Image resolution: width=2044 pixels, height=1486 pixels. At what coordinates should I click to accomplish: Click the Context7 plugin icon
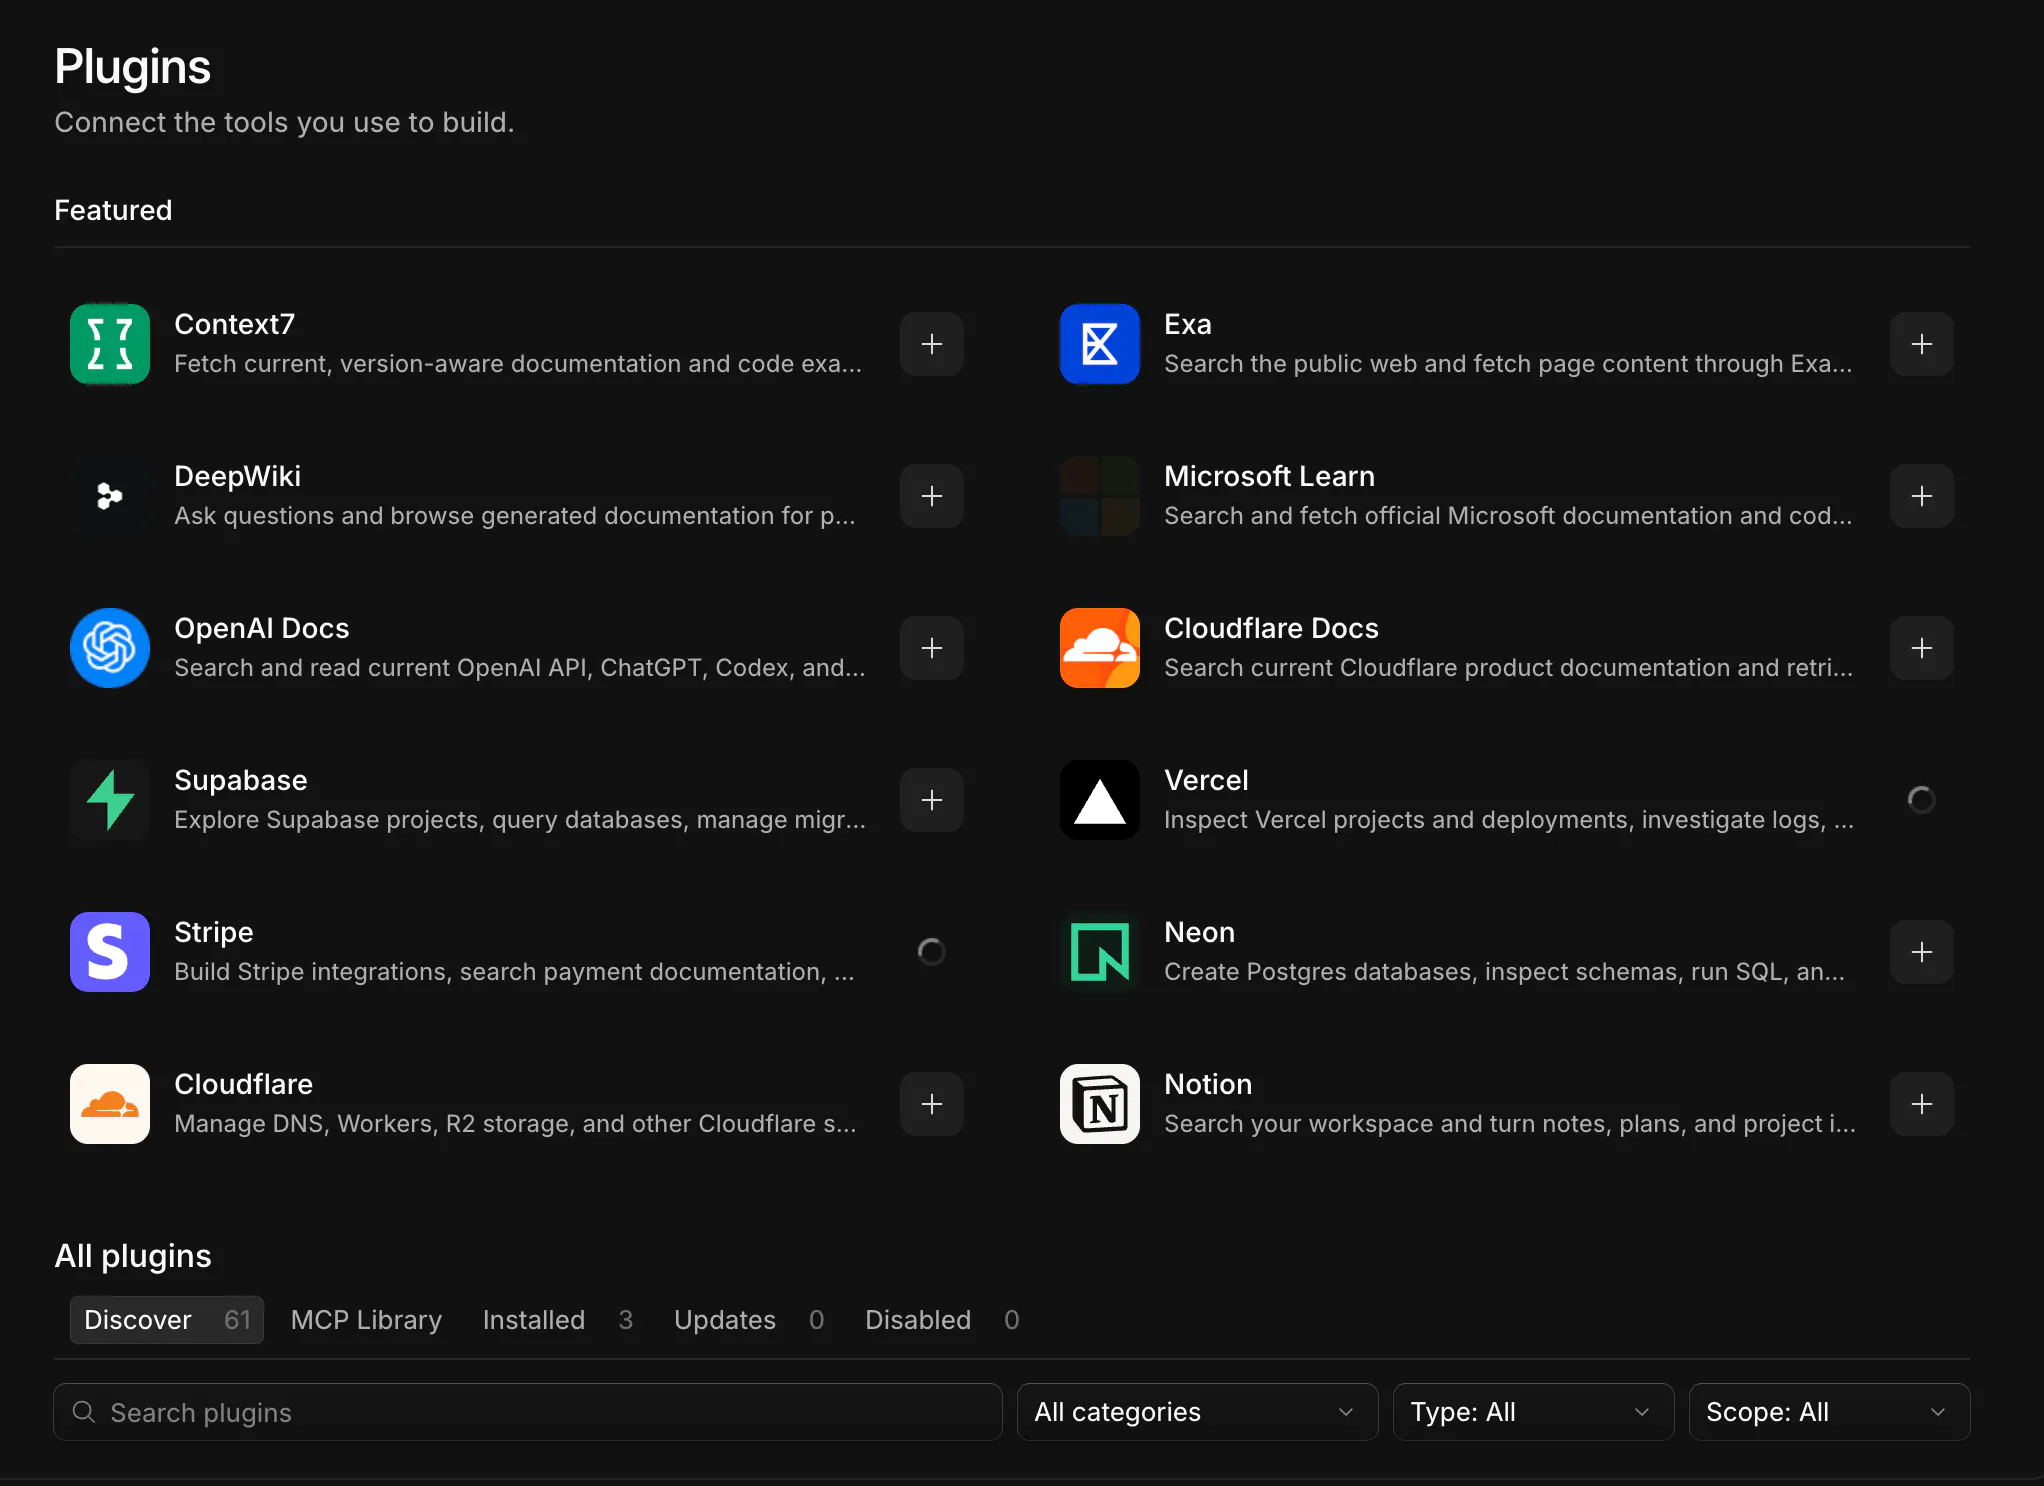110,344
